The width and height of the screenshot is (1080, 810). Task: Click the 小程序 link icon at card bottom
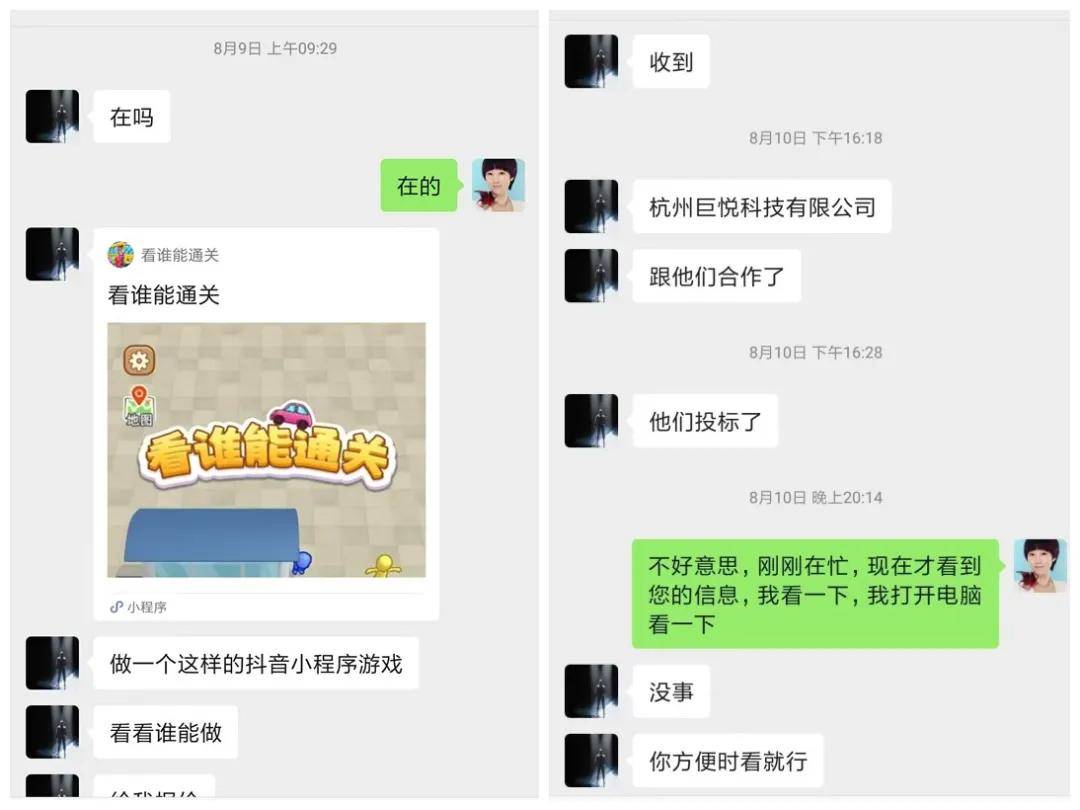[116, 607]
